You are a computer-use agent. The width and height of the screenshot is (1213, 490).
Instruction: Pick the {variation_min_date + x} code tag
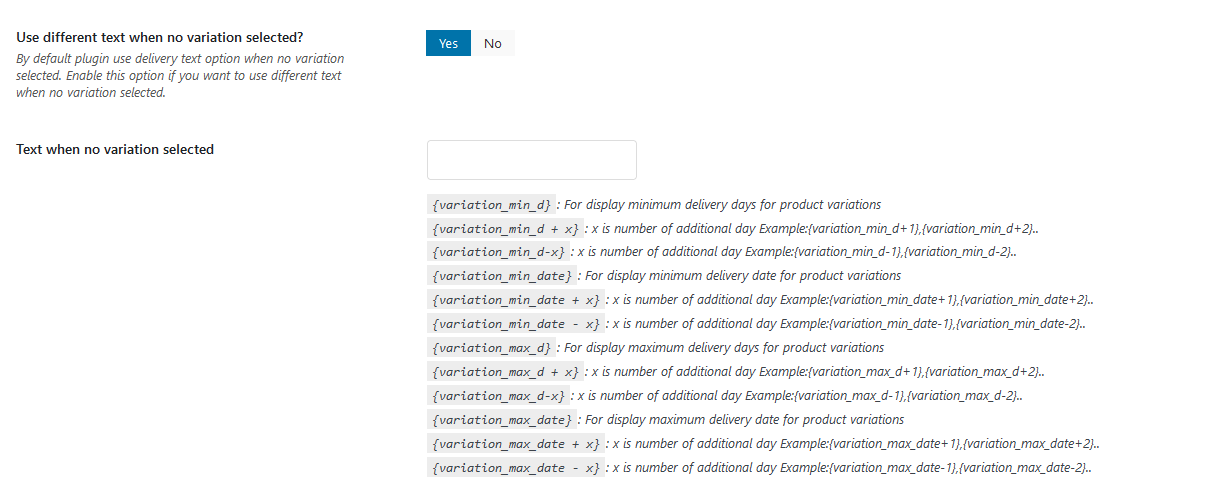coord(516,300)
